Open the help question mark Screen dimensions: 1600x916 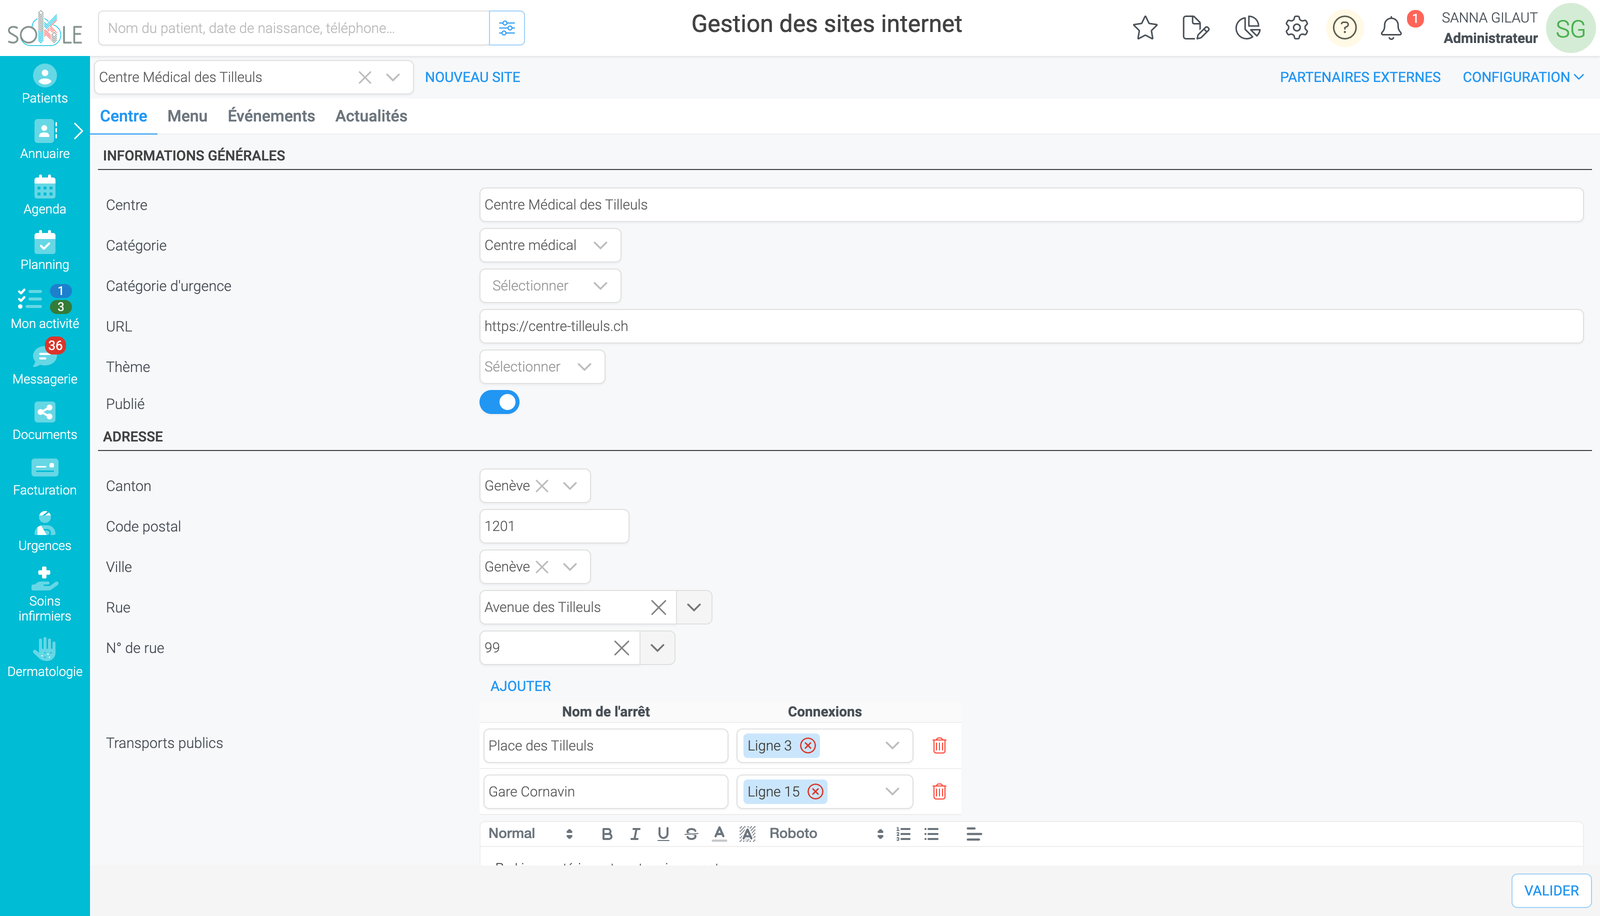coord(1345,28)
